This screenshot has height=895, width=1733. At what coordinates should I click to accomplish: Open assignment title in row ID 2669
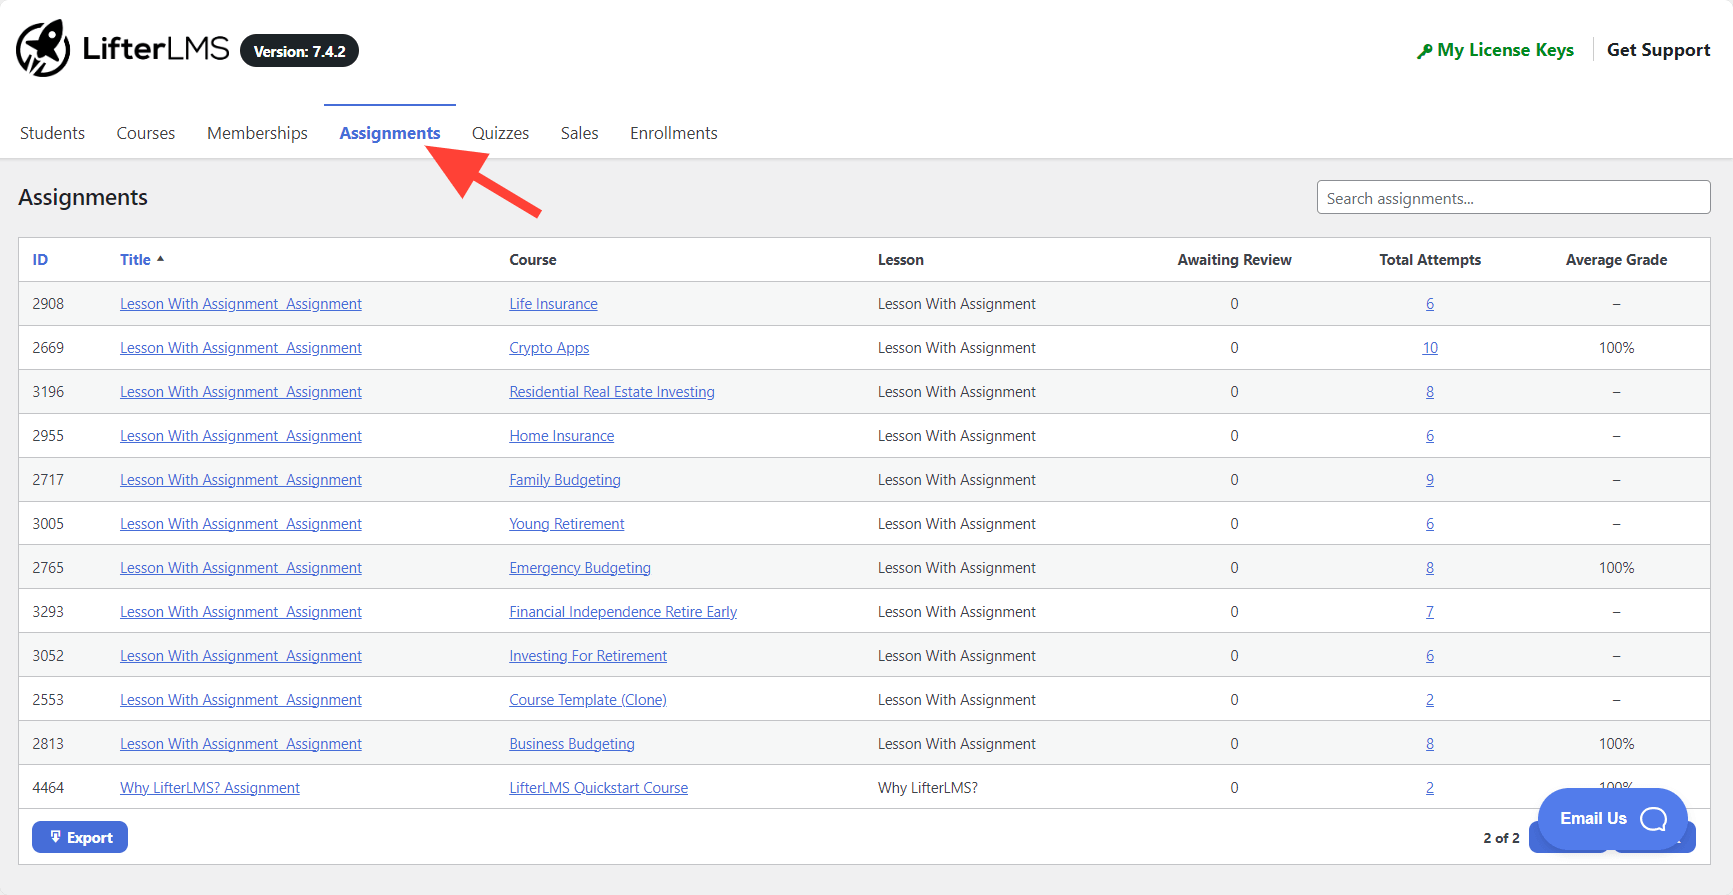click(x=241, y=348)
